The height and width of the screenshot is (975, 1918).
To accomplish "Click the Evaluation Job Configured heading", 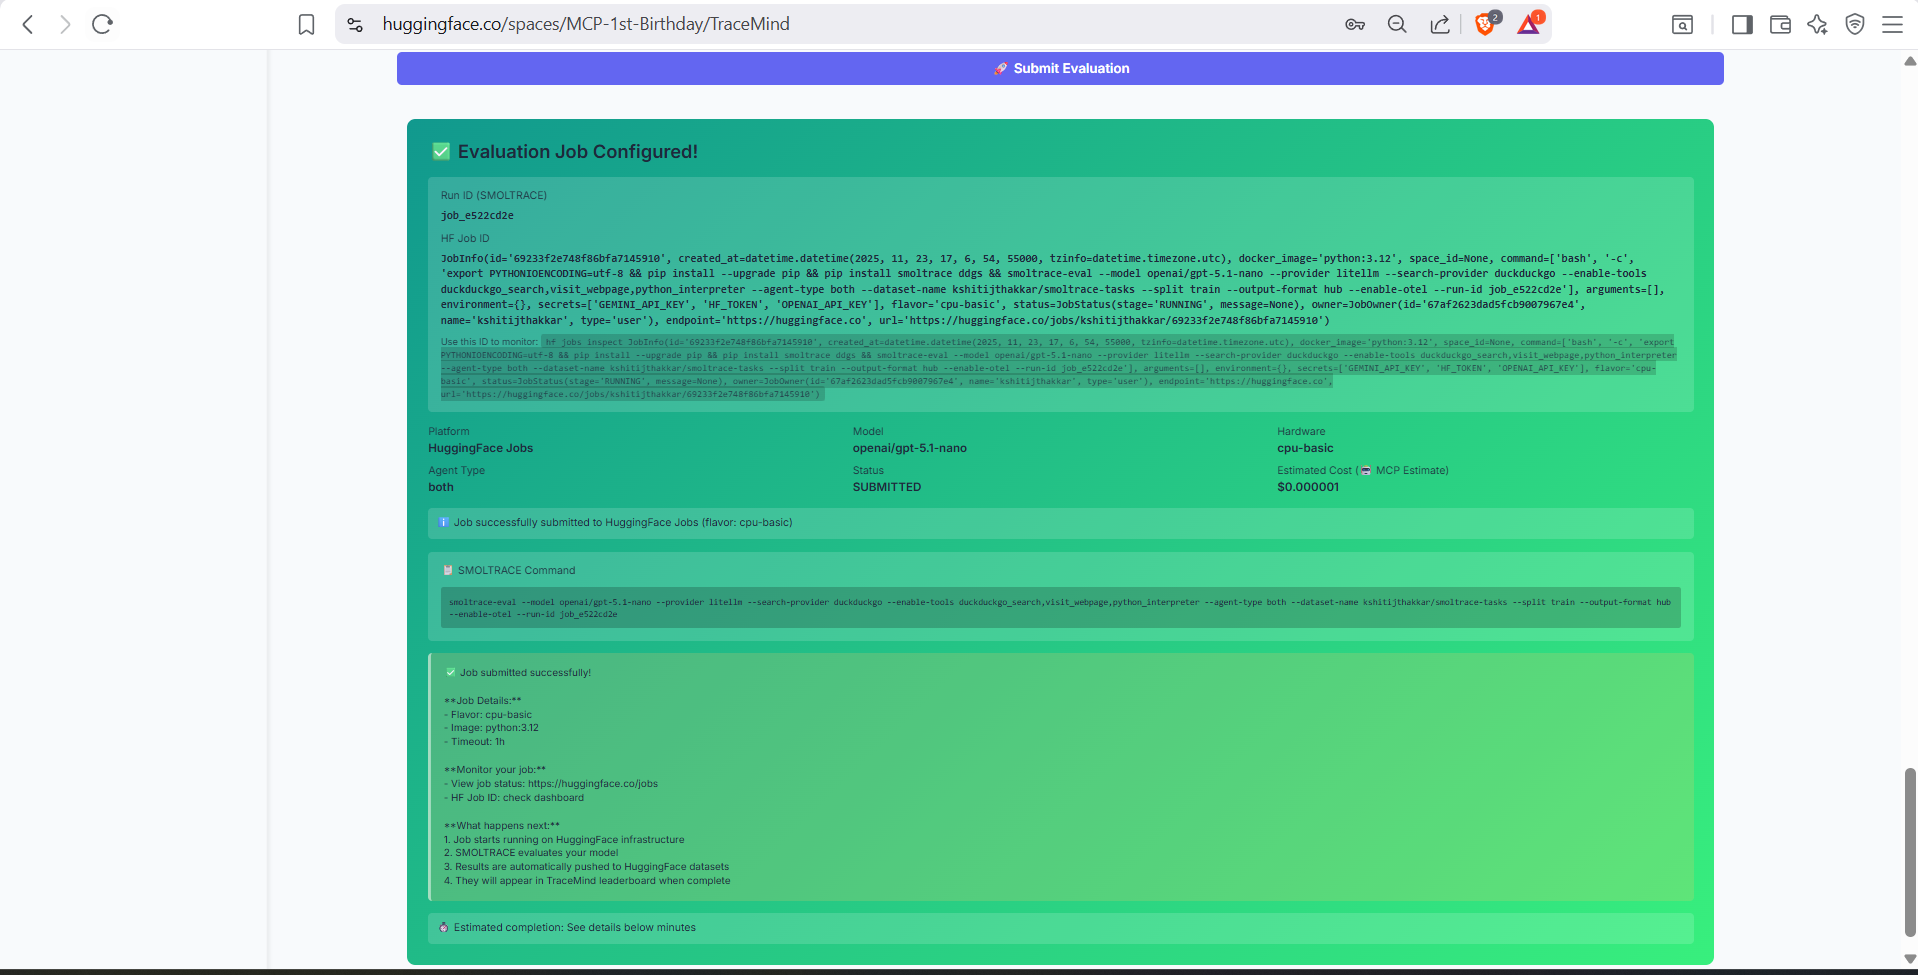I will click(x=578, y=152).
